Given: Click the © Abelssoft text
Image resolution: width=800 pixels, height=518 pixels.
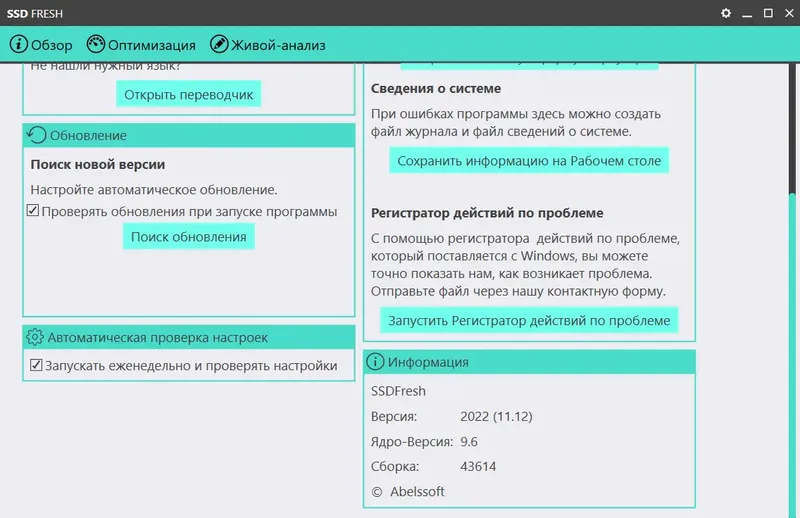Looking at the screenshot, I should click(408, 491).
